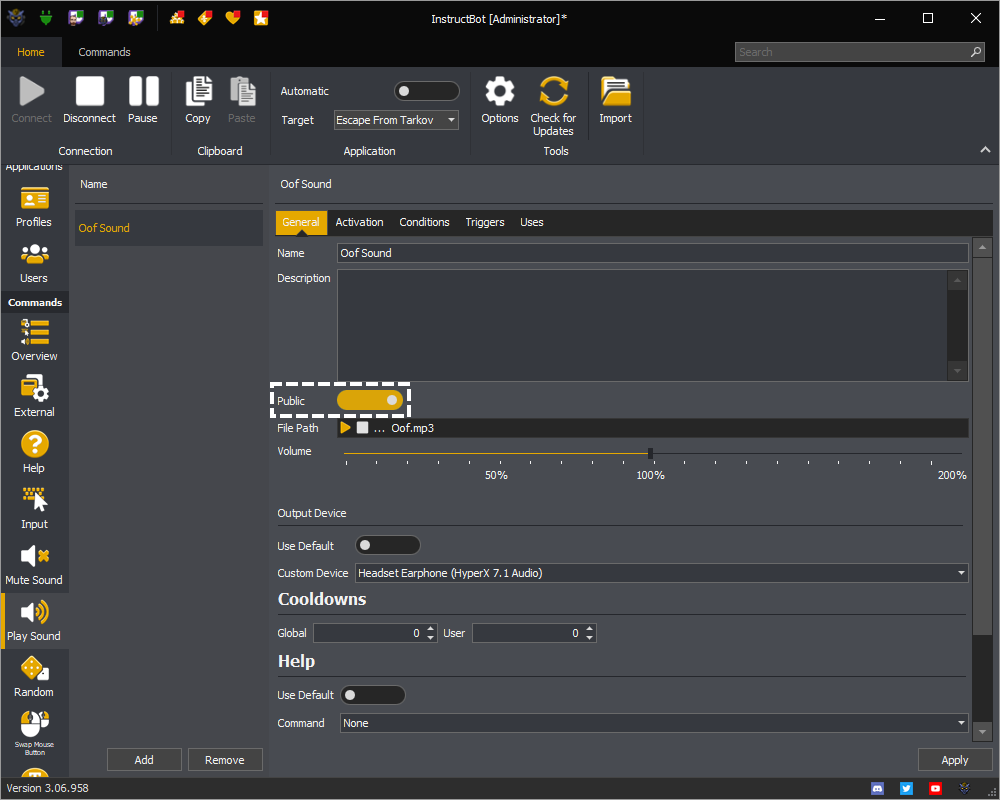Click the heart icon in title bar
The image size is (1000, 800).
tap(233, 18)
